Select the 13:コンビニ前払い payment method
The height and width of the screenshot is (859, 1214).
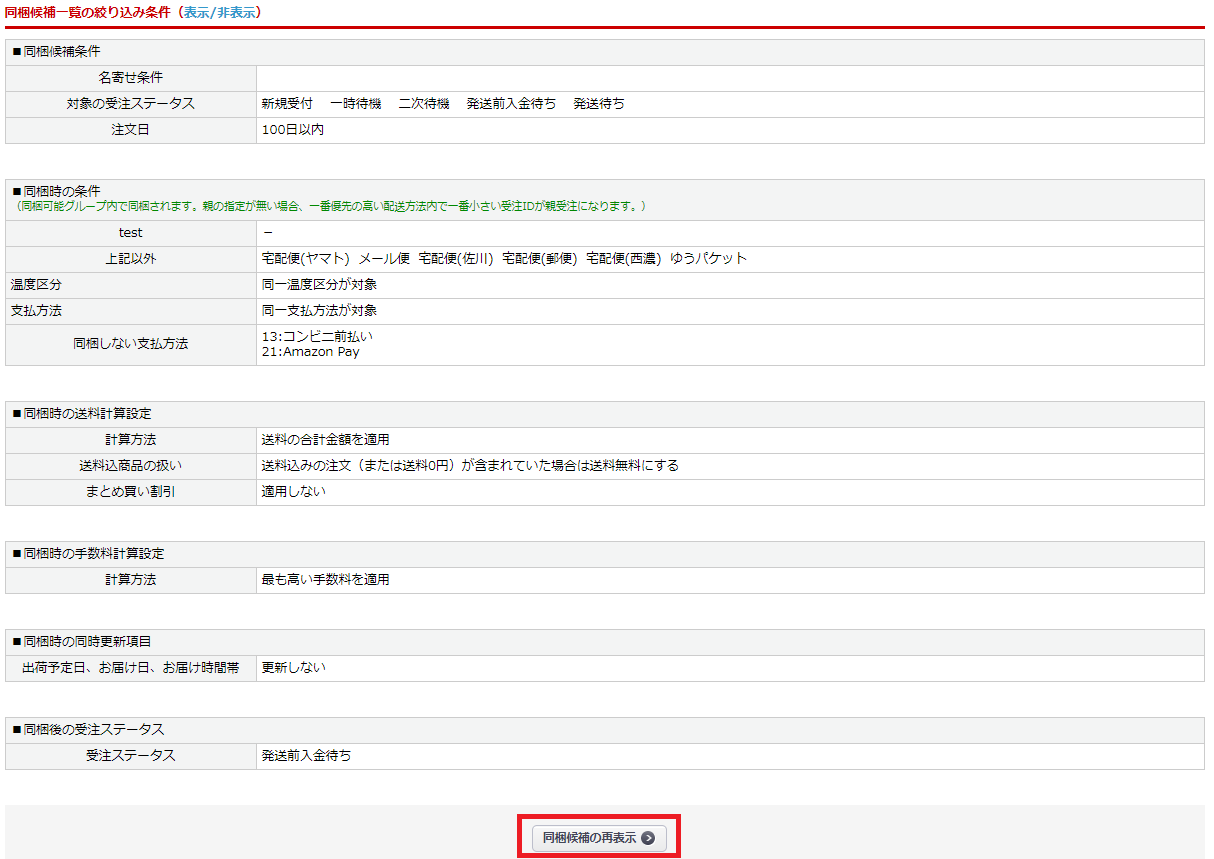pos(317,337)
